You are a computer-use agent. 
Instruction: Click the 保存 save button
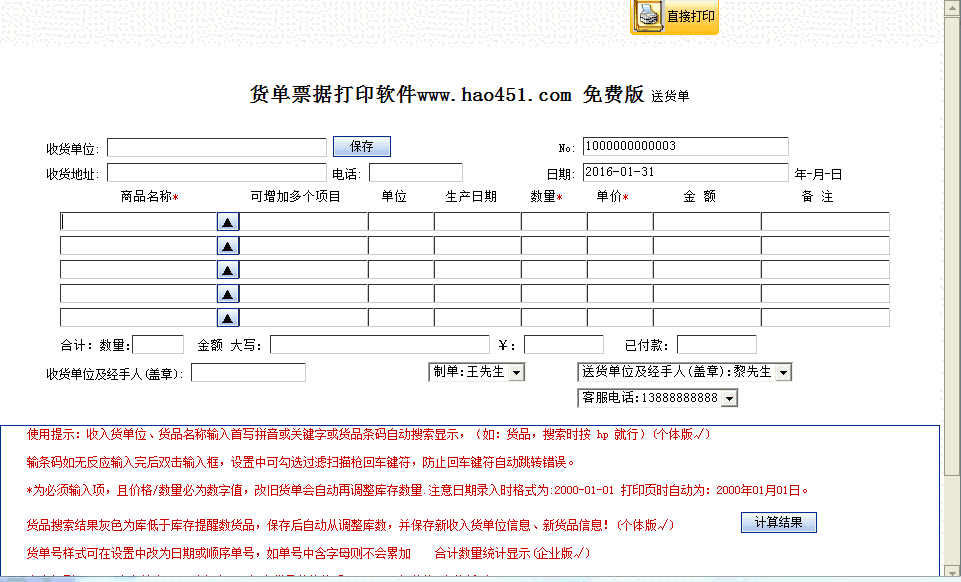click(362, 146)
